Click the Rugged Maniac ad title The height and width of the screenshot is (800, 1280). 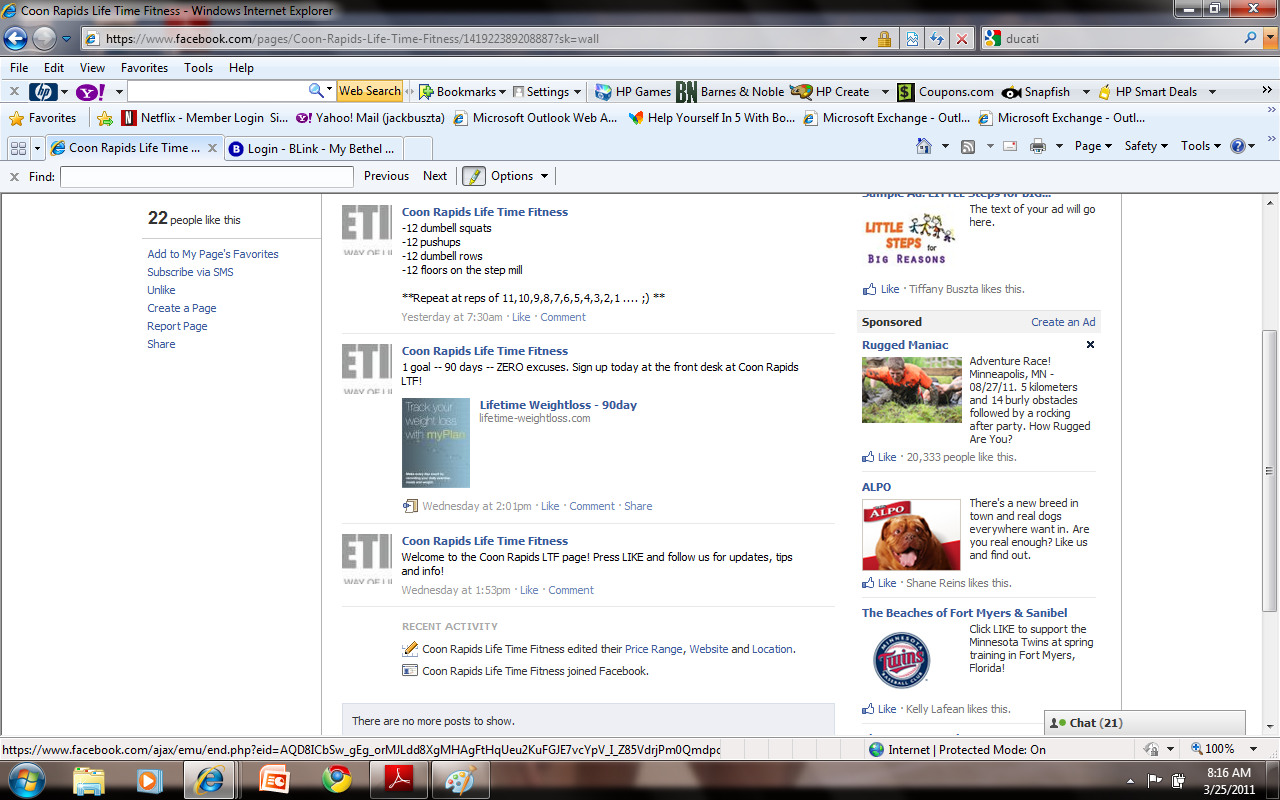pos(905,345)
